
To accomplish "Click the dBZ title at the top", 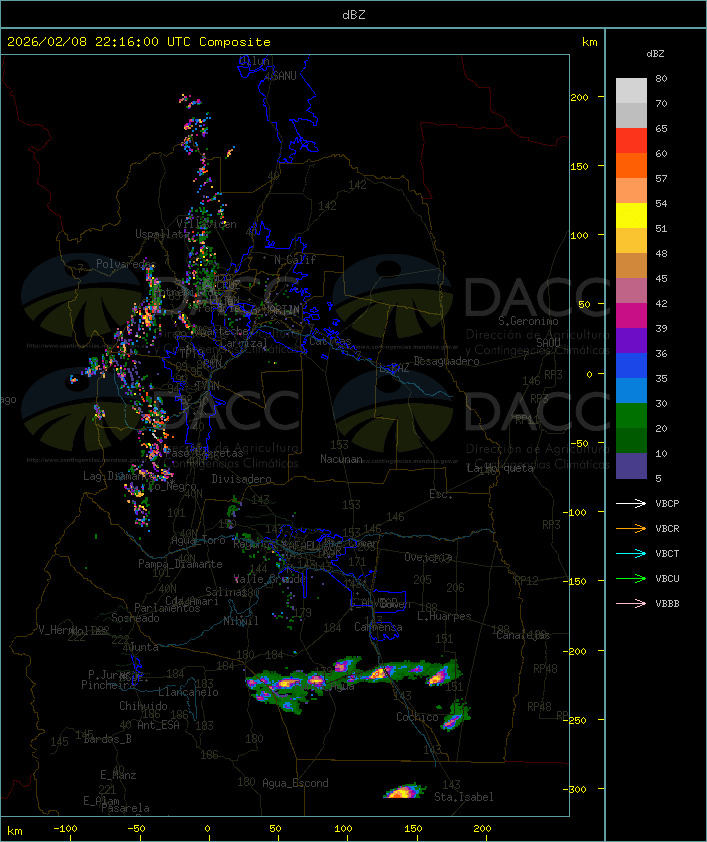I will coord(354,15).
